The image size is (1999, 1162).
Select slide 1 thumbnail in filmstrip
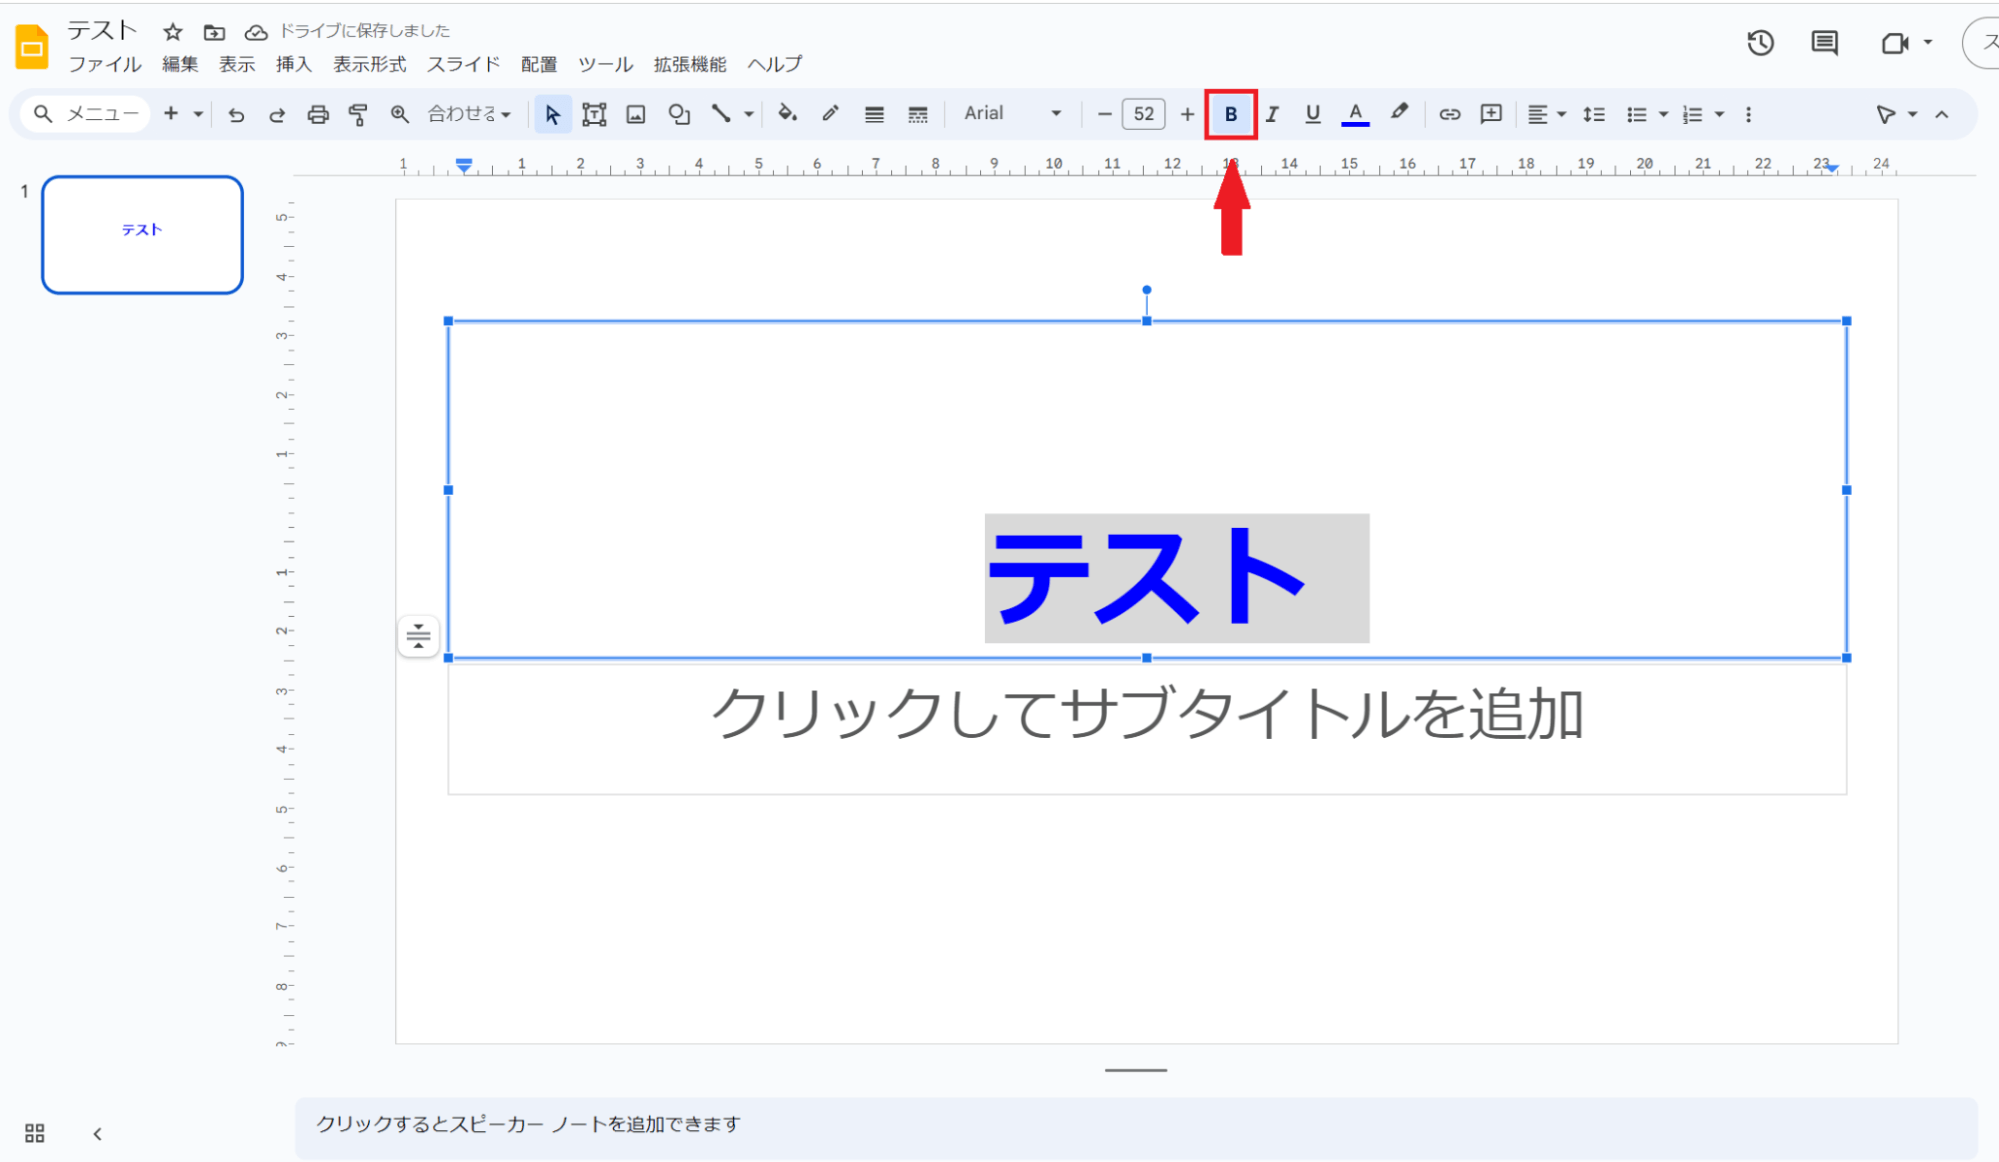(x=142, y=235)
